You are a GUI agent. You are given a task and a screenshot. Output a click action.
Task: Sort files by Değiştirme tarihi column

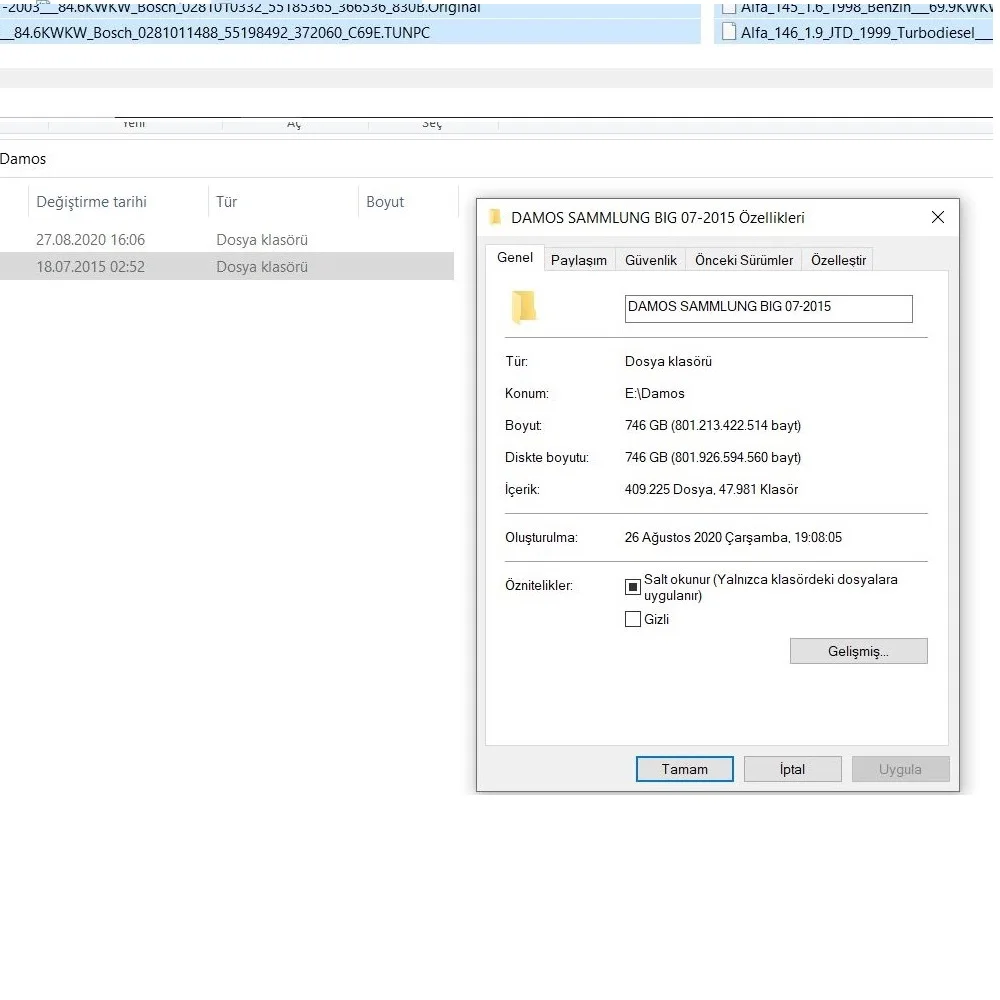[x=91, y=201]
